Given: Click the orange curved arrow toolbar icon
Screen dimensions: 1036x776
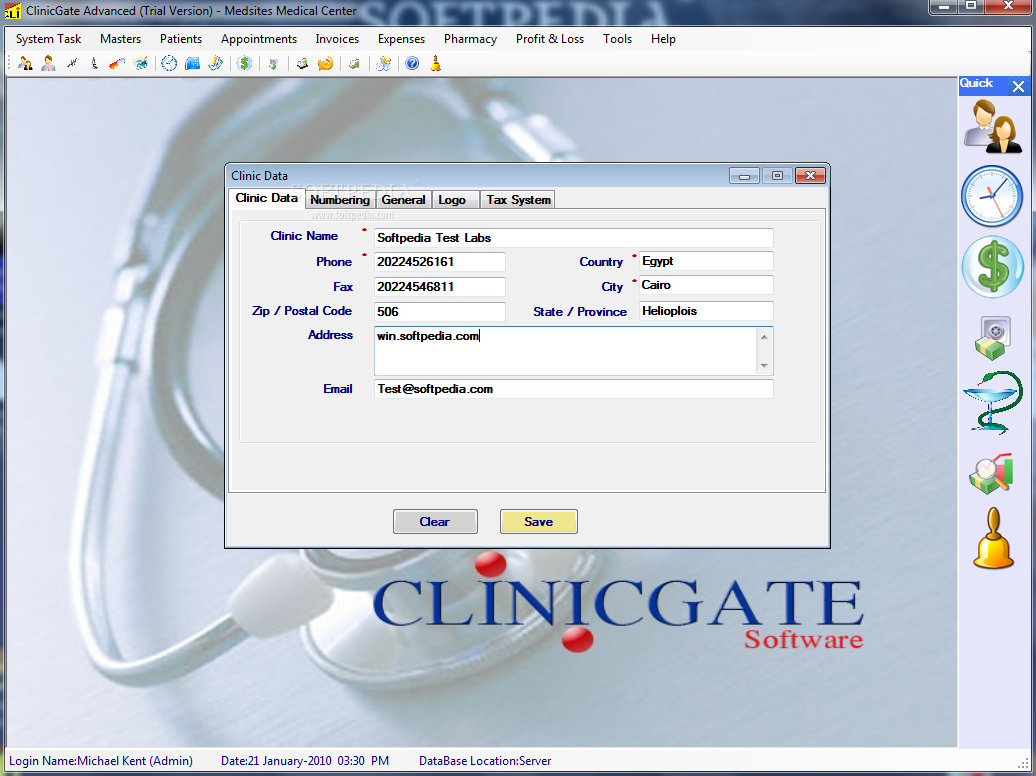Looking at the screenshot, I should coord(325,63).
